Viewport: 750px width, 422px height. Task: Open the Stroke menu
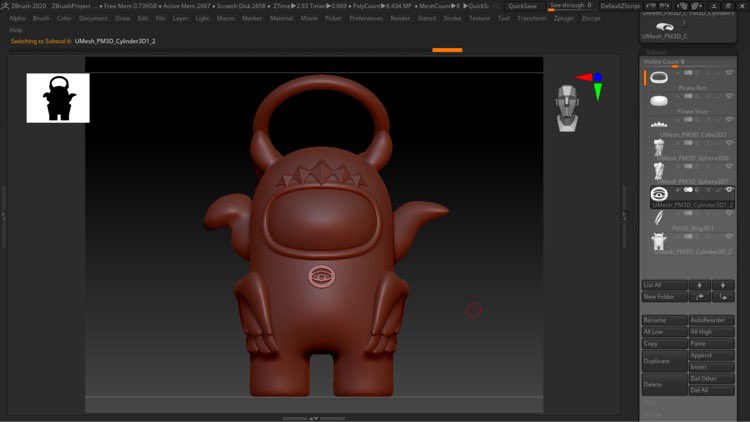tap(452, 18)
